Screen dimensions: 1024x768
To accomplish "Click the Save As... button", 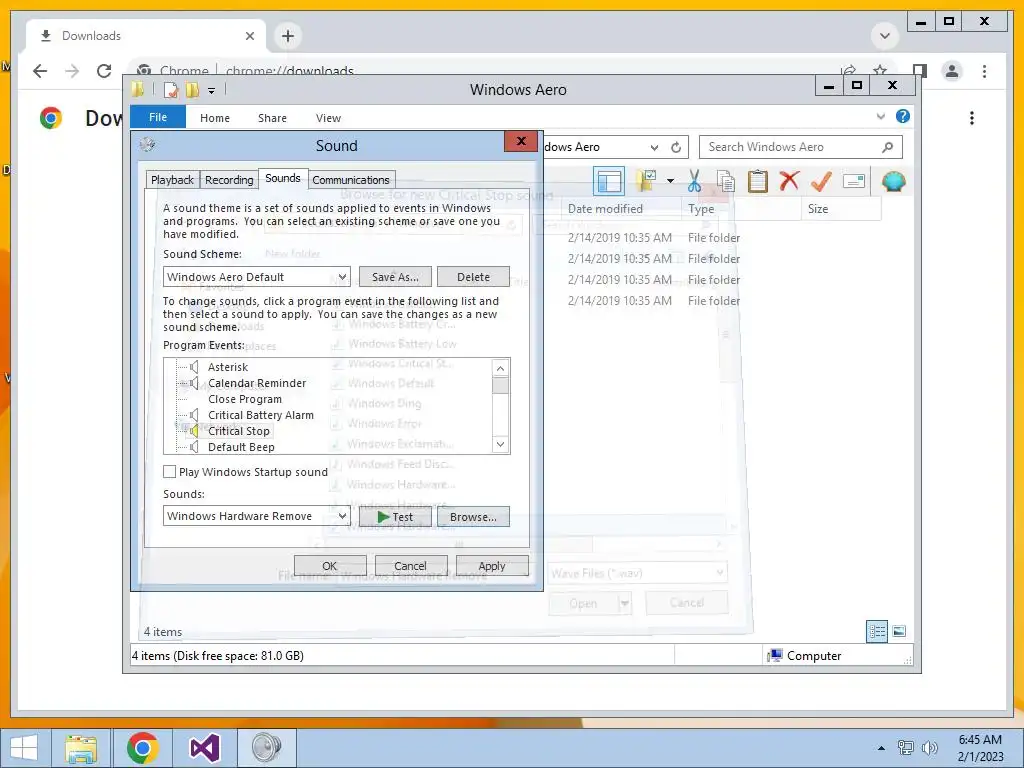I will coord(395,277).
